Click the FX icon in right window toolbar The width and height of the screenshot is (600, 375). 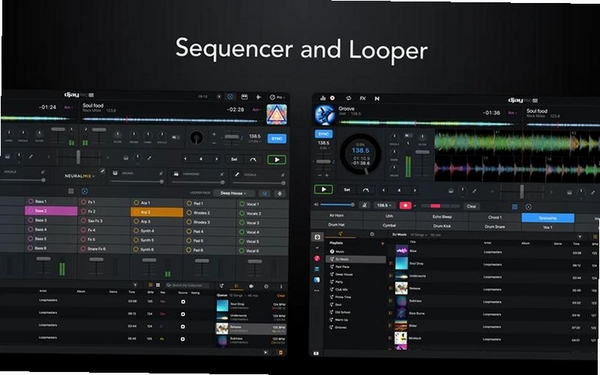[362, 98]
